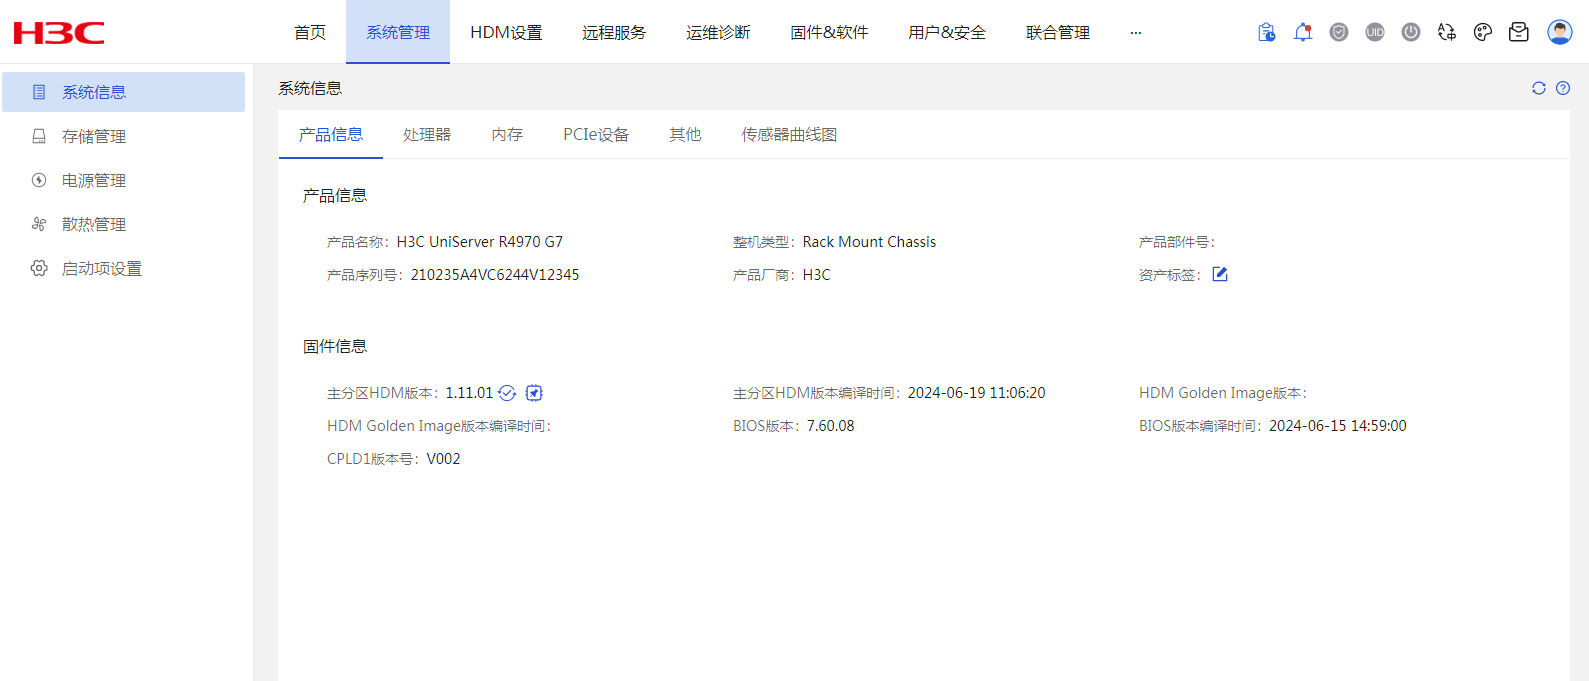This screenshot has height=681, width=1589.
Task: Click BIOS compile time 2024-06-15 14:59:00
Action: click(x=1338, y=426)
